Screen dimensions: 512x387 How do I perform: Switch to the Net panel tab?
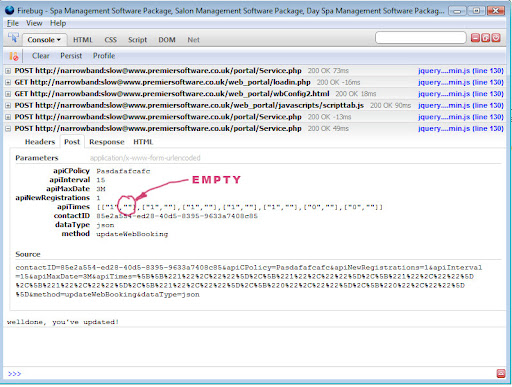[193, 40]
